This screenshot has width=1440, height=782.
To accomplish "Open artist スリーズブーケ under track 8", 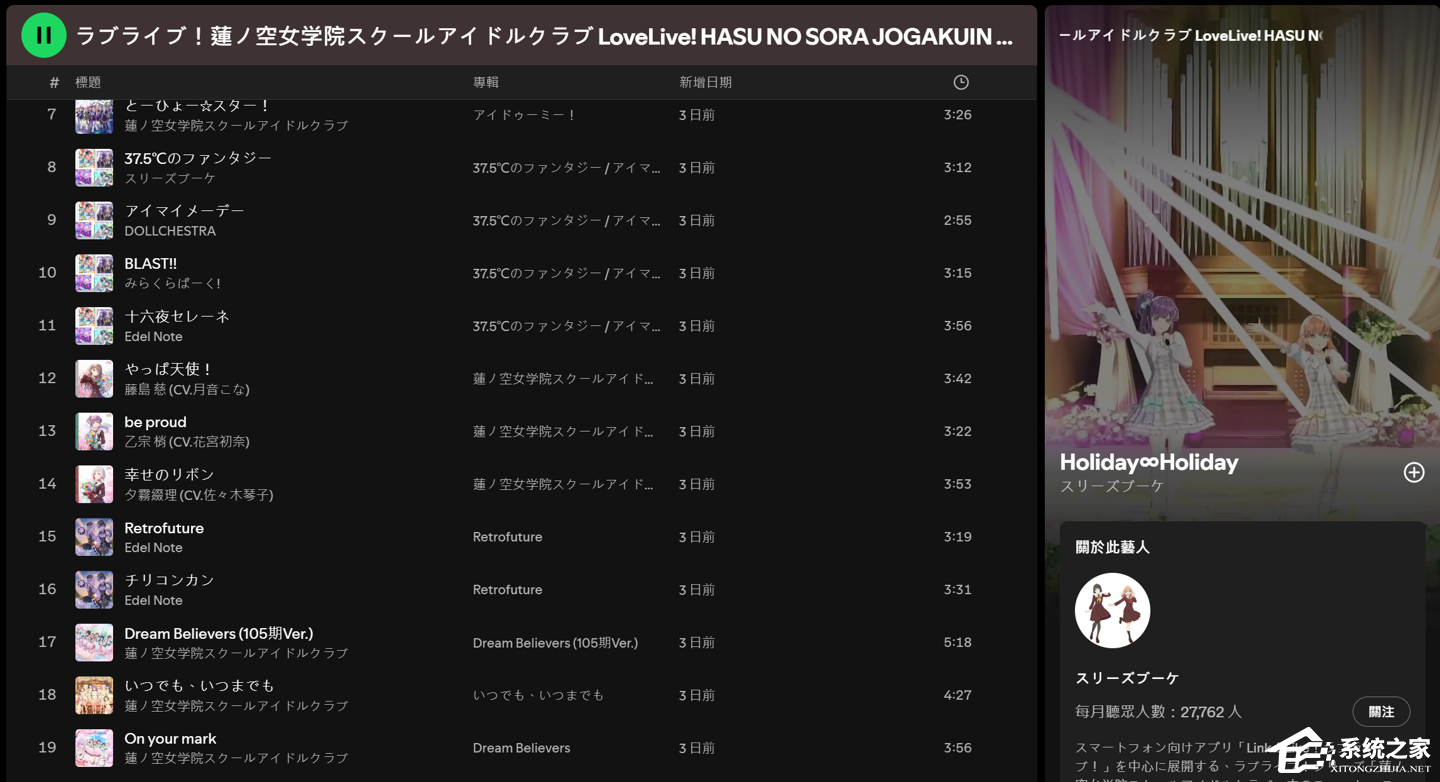I will [170, 178].
